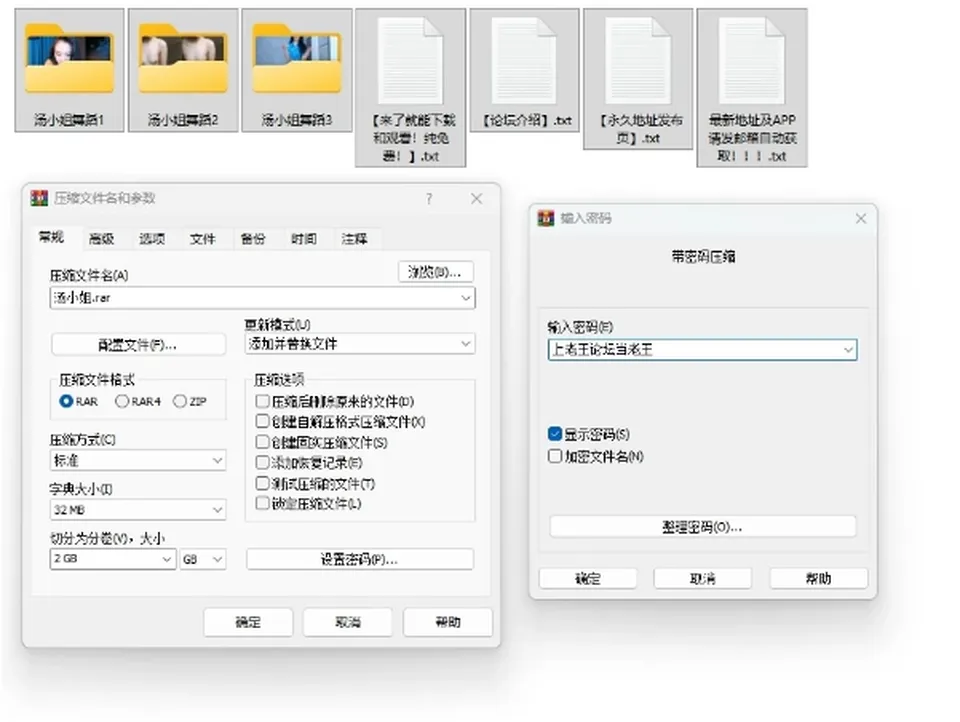The image size is (960, 722).
Task: Choose the ZIP archive format
Action: tap(179, 401)
